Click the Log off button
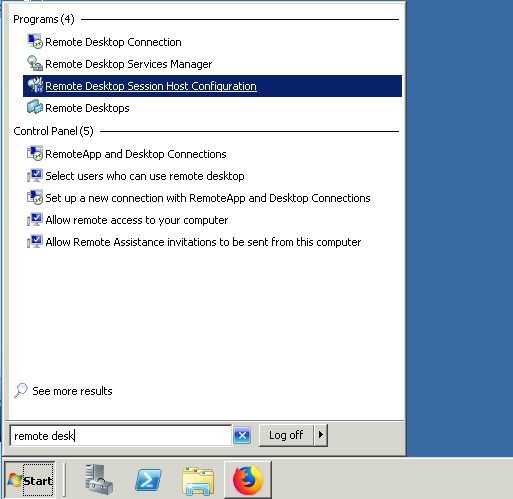 (286, 435)
